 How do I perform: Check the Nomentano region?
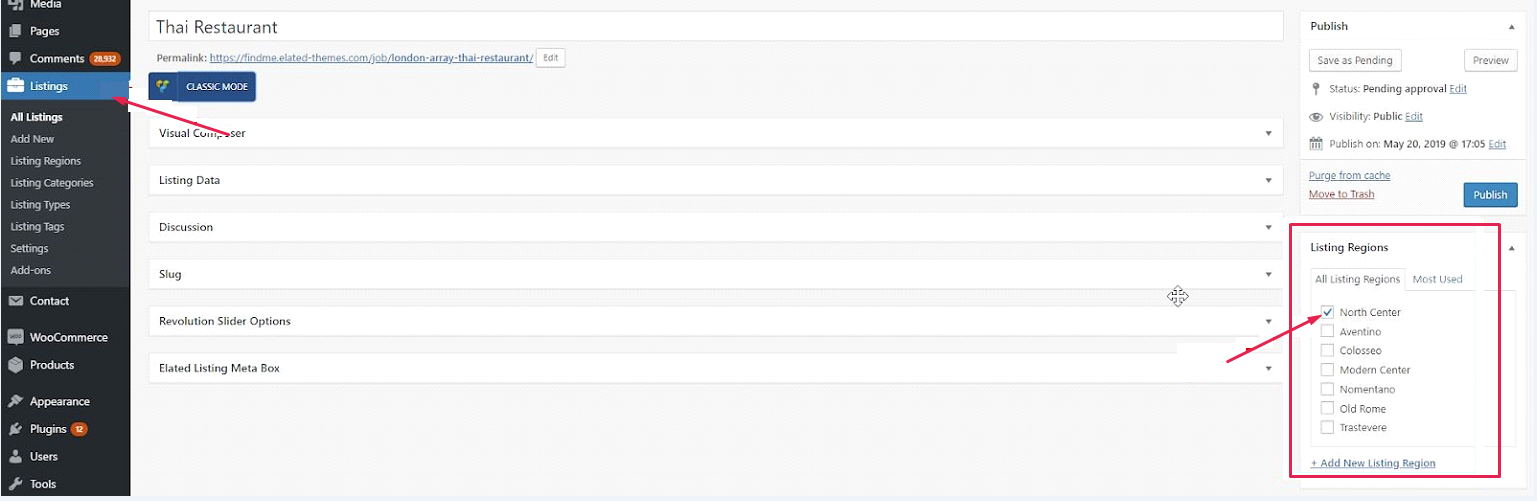click(x=1327, y=389)
